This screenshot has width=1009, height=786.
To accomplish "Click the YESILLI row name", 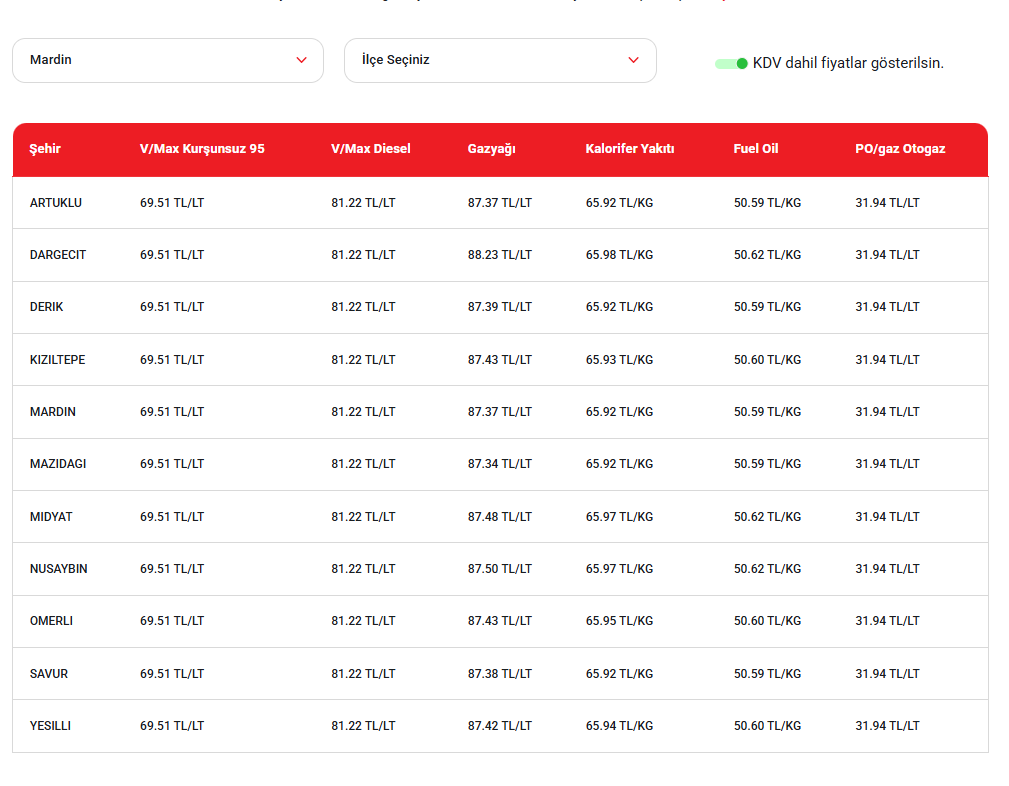I will [50, 726].
